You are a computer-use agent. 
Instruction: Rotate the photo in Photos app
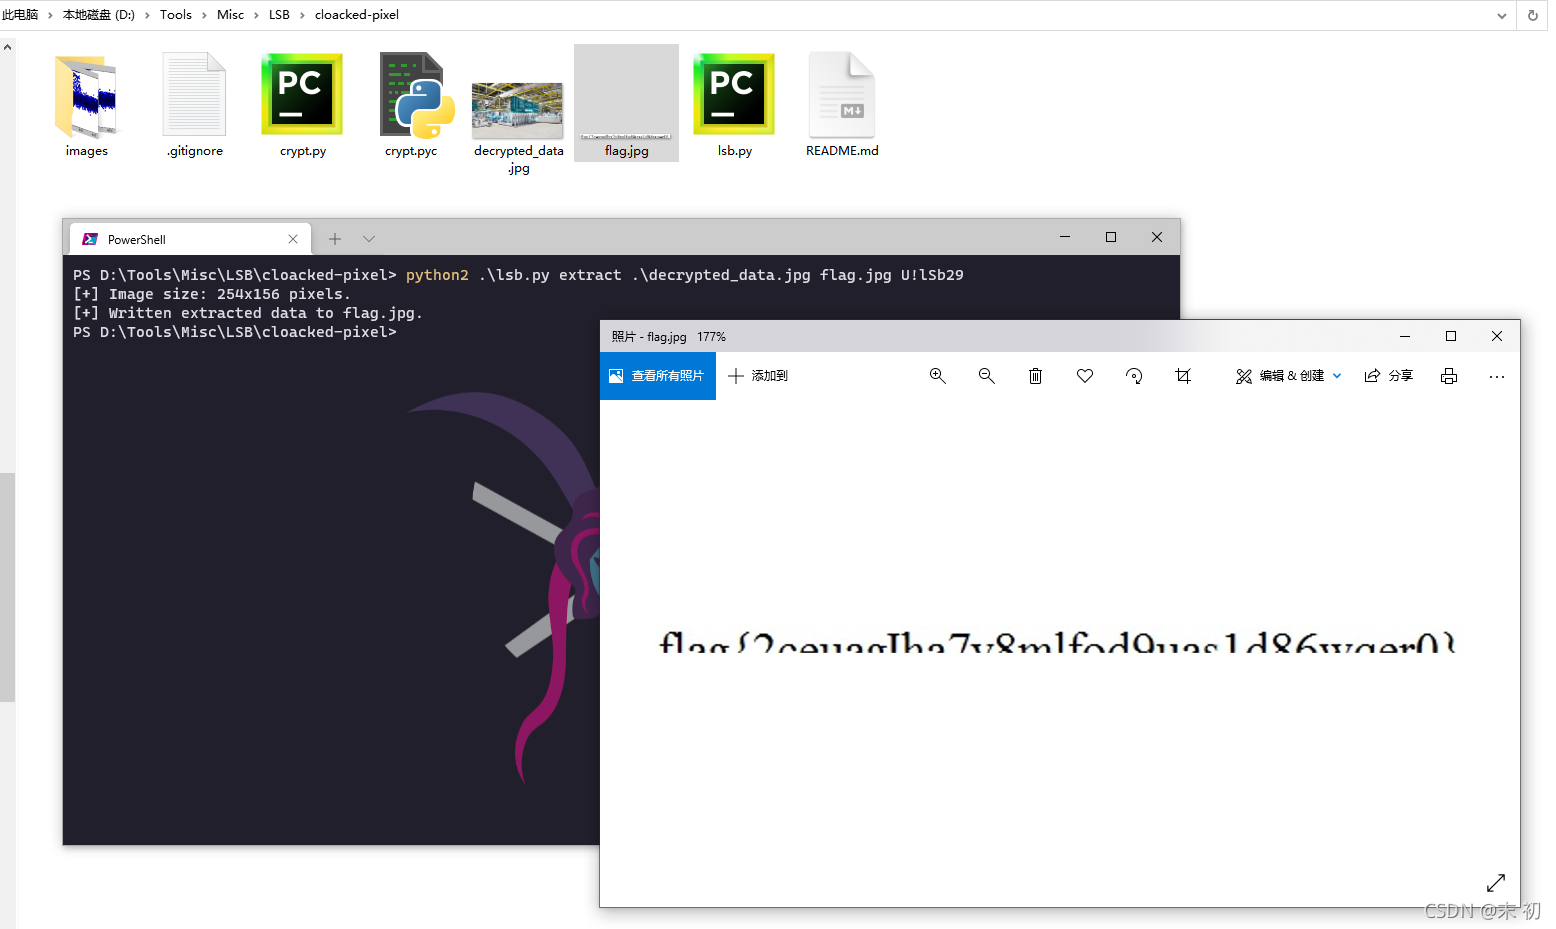pos(1134,376)
